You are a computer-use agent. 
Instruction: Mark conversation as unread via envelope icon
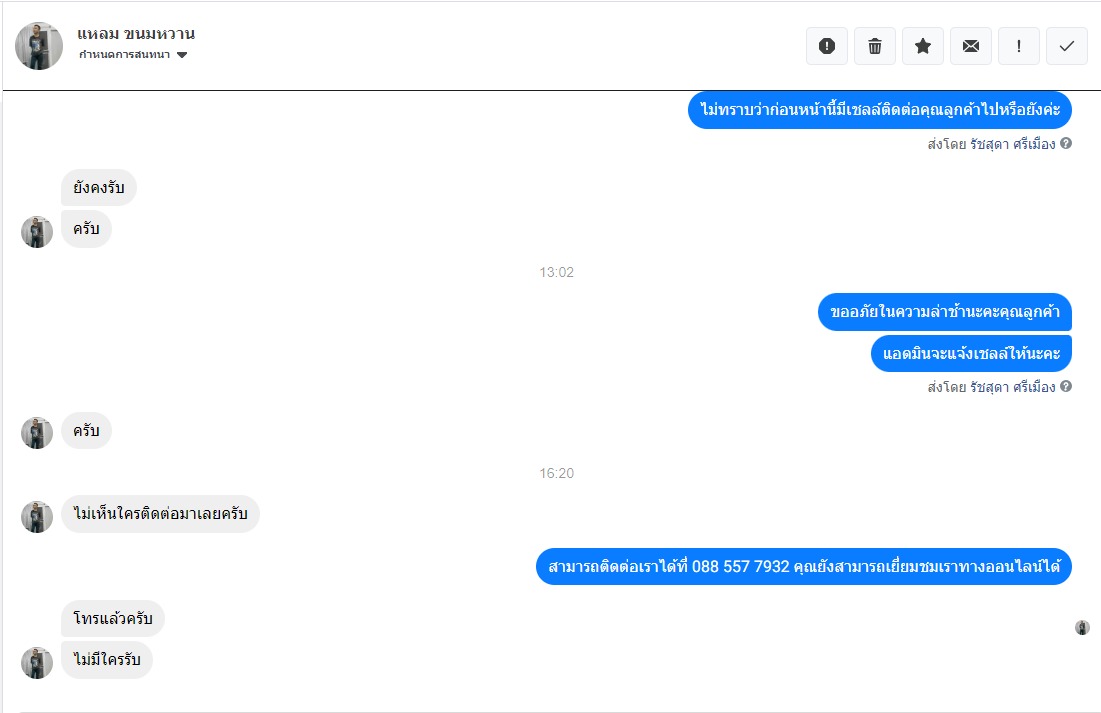click(970, 46)
